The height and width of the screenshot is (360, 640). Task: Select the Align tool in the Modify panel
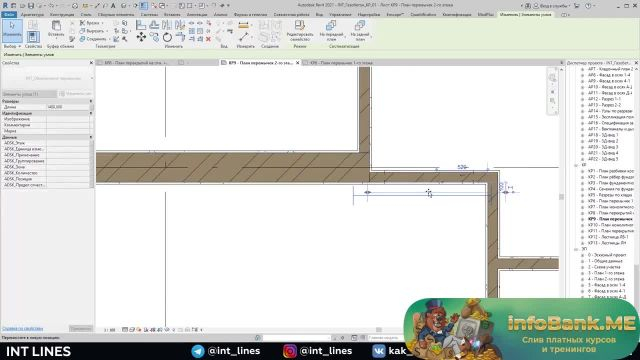141,25
